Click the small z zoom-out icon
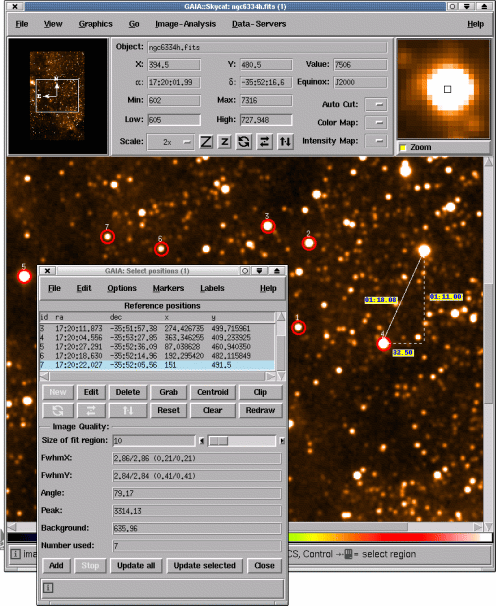The image size is (496, 606). (x=225, y=142)
